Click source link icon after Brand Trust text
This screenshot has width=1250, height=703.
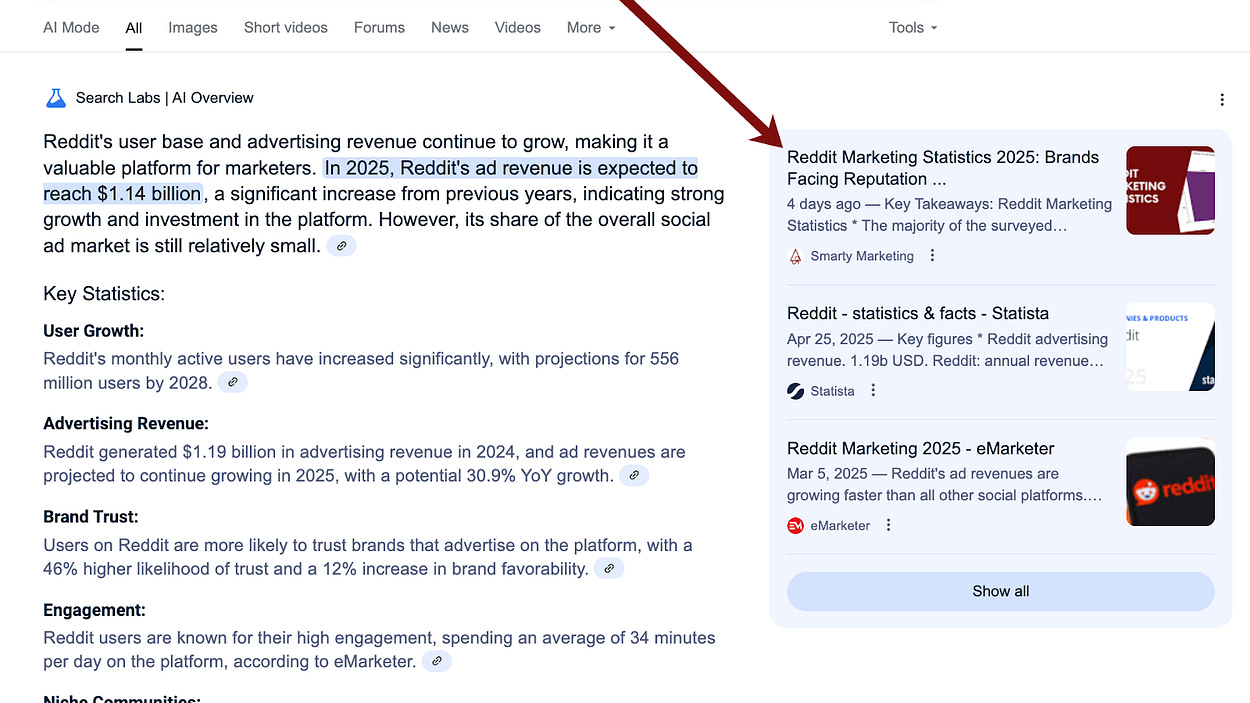[x=609, y=569]
